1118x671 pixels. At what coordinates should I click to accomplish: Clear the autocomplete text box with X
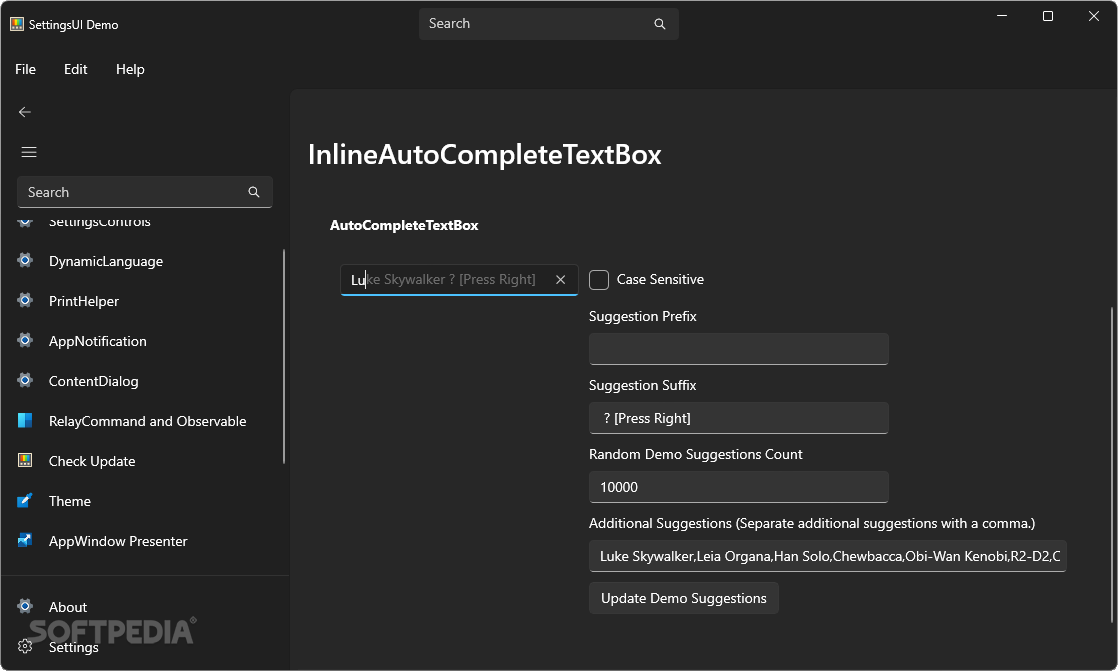coord(560,280)
